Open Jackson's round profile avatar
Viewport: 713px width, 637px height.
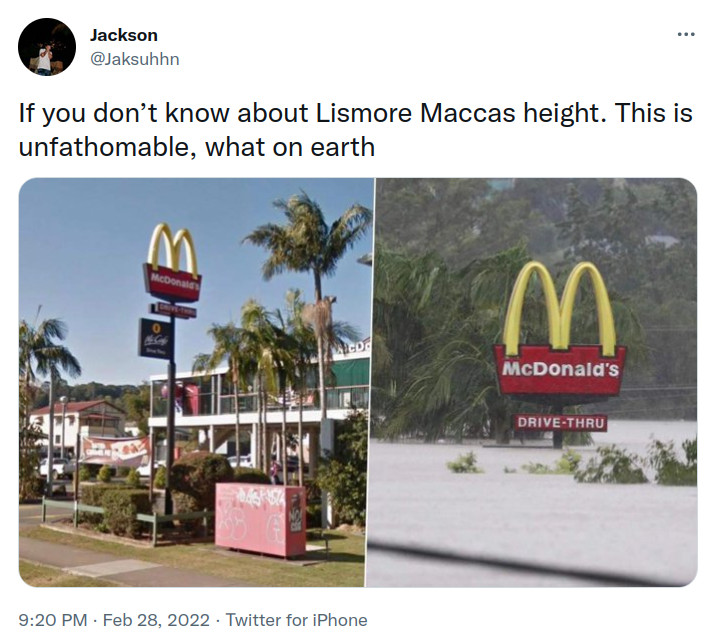tap(47, 47)
